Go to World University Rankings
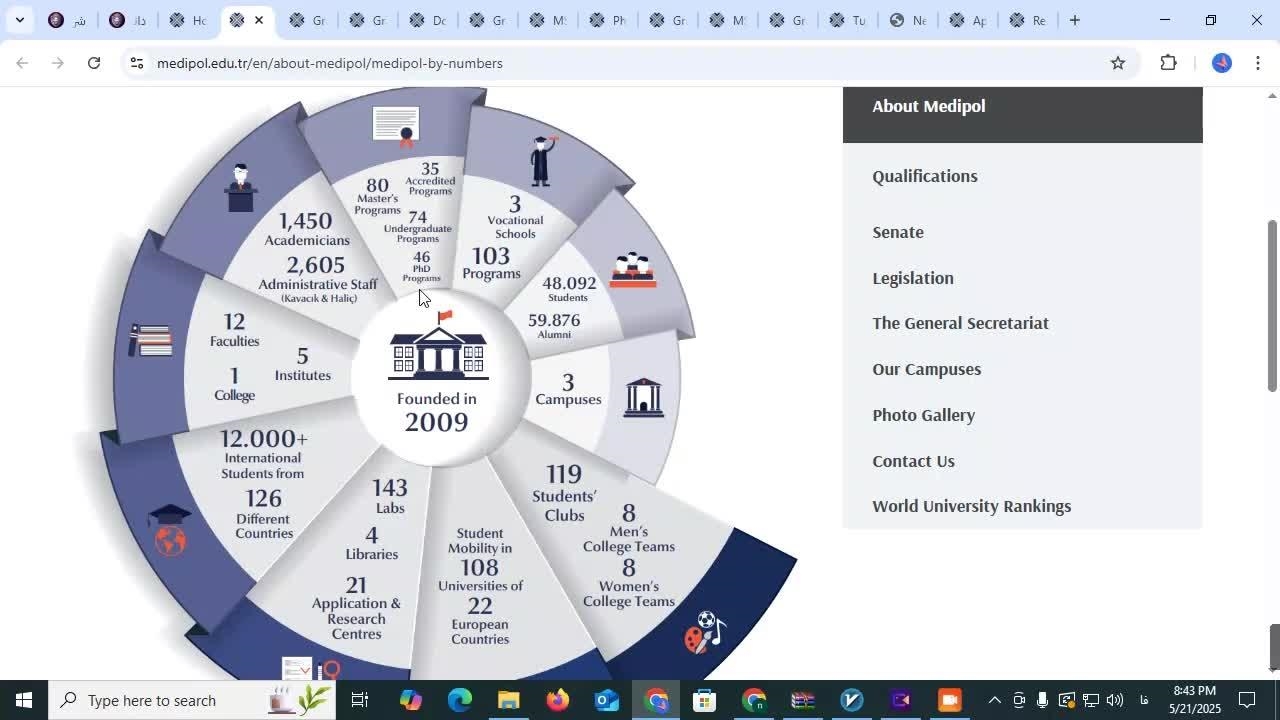Screen dimensions: 1280x720 [971, 506]
